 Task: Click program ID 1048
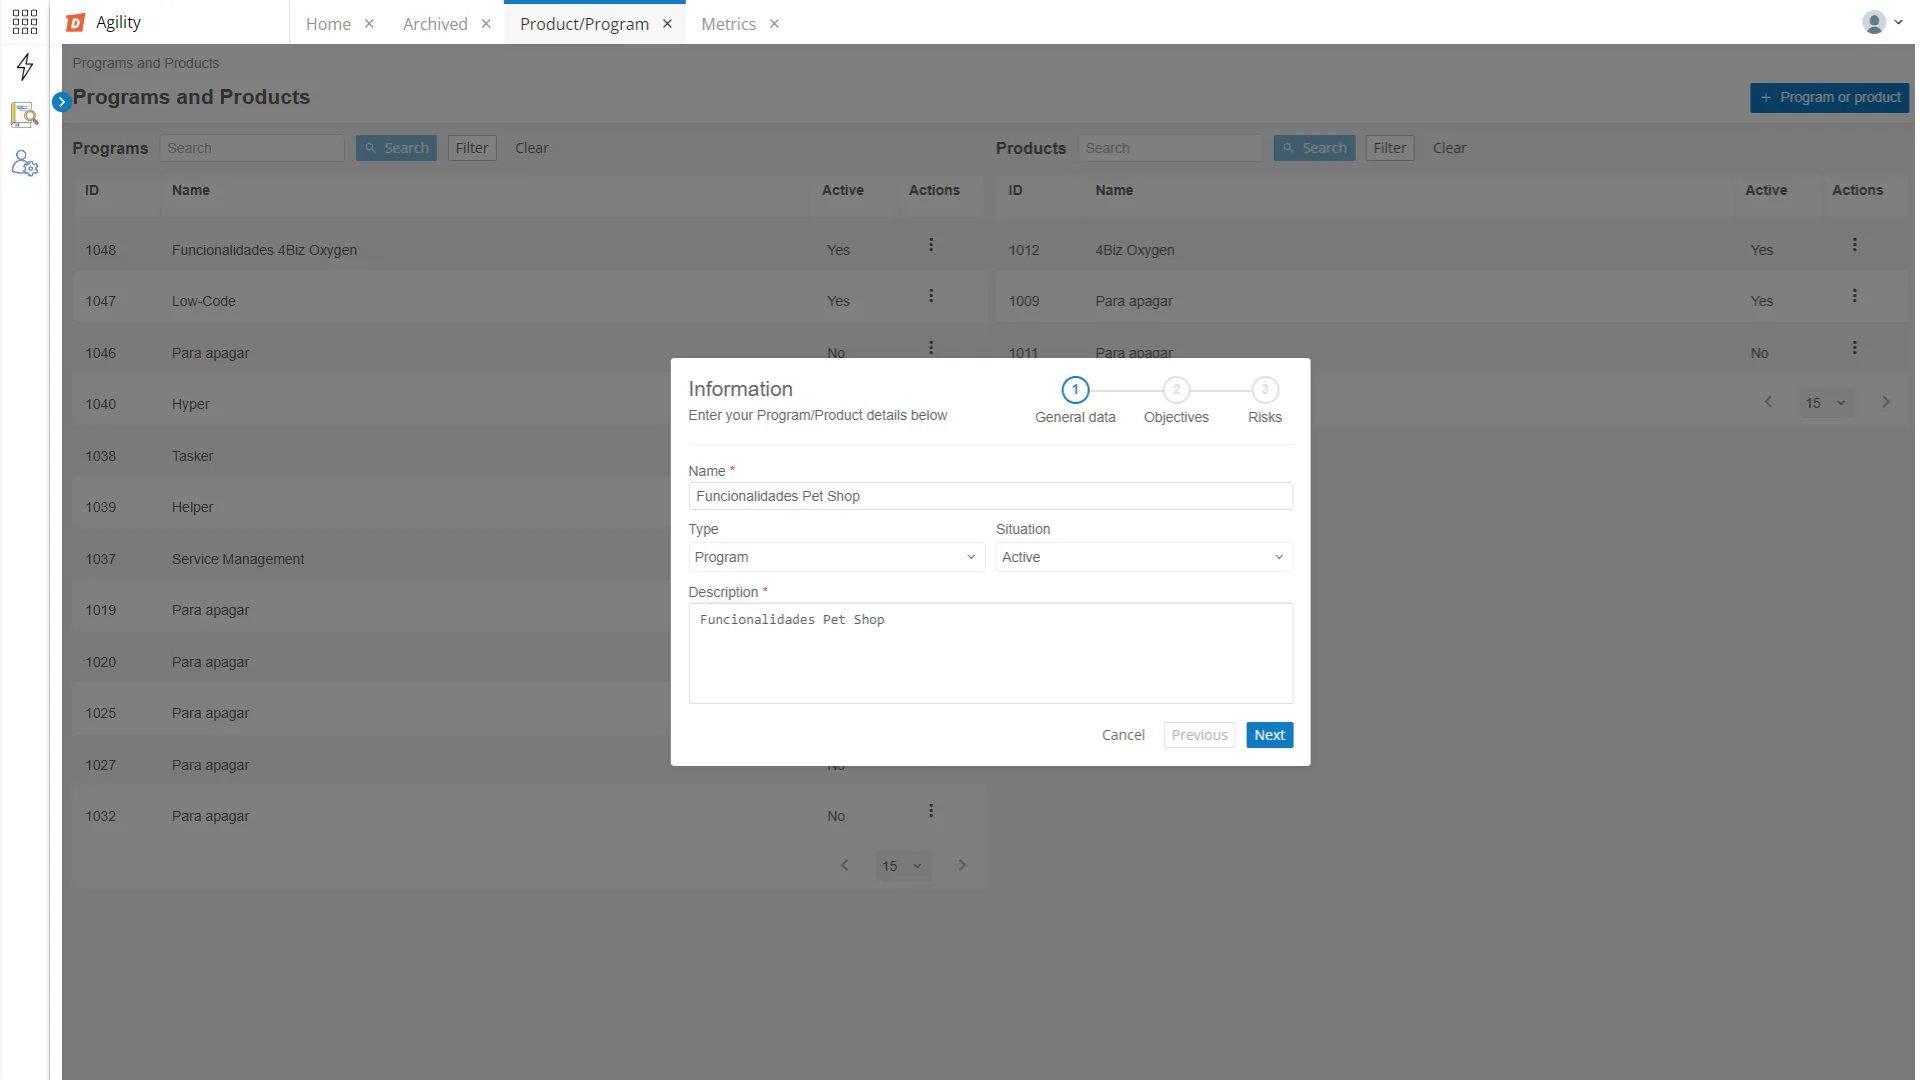(x=100, y=250)
